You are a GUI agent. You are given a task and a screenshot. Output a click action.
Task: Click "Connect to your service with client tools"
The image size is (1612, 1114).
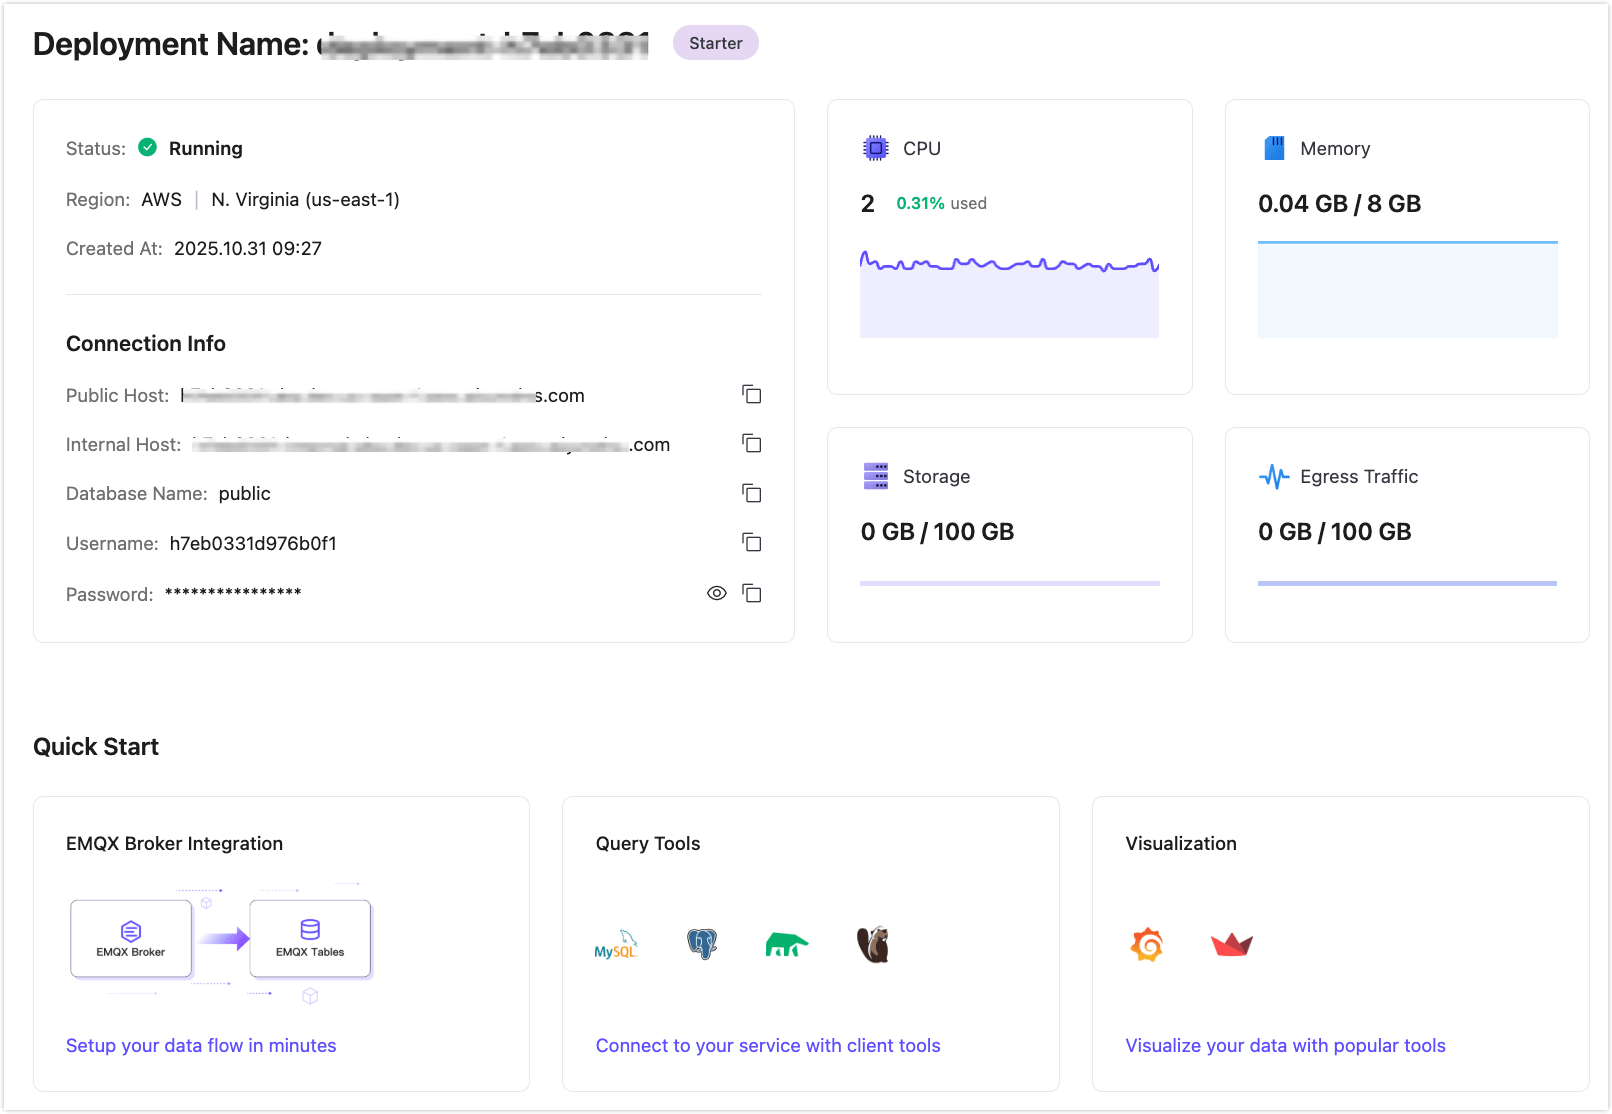(768, 1045)
